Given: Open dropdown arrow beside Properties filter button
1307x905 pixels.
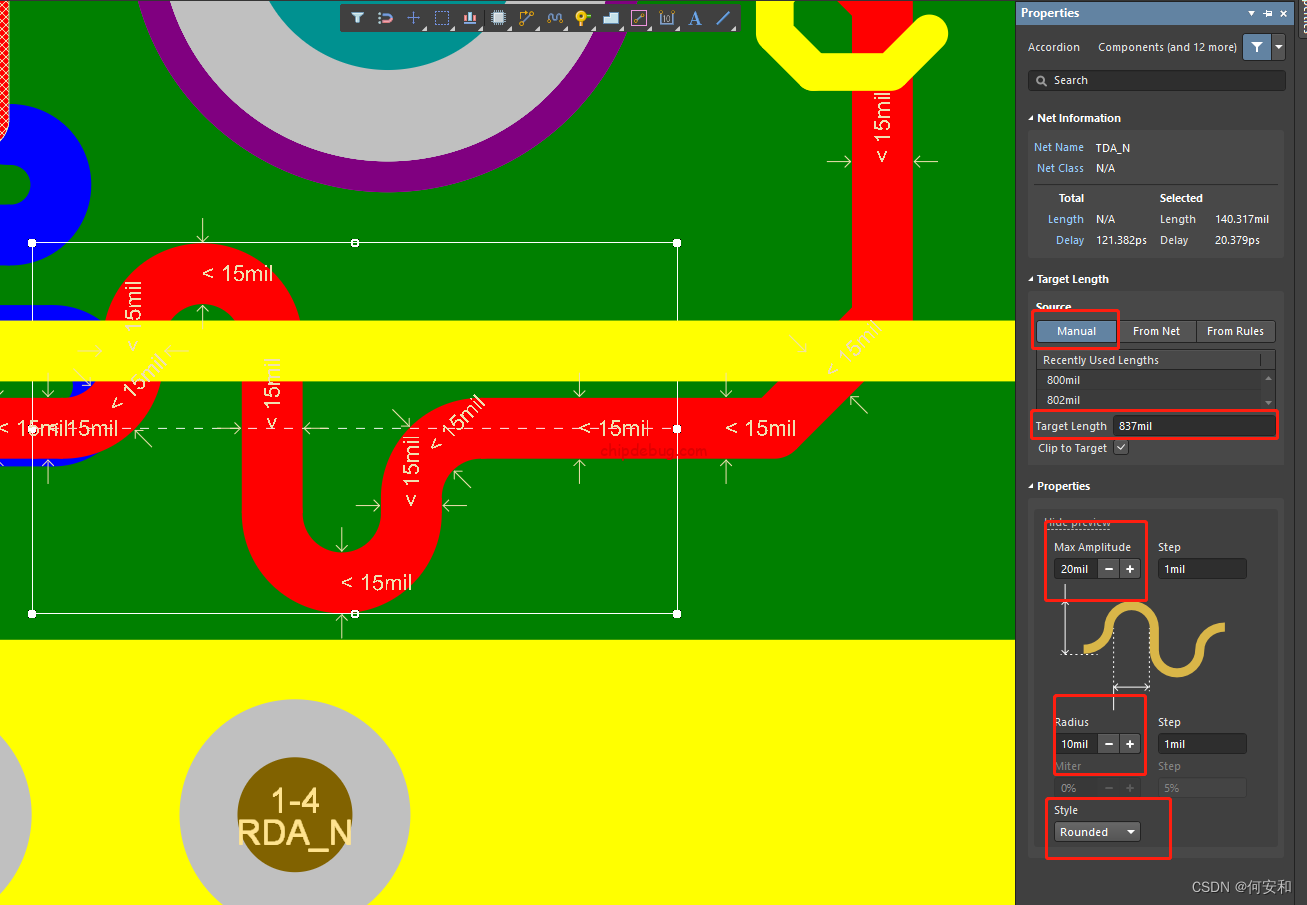Looking at the screenshot, I should click(1278, 47).
